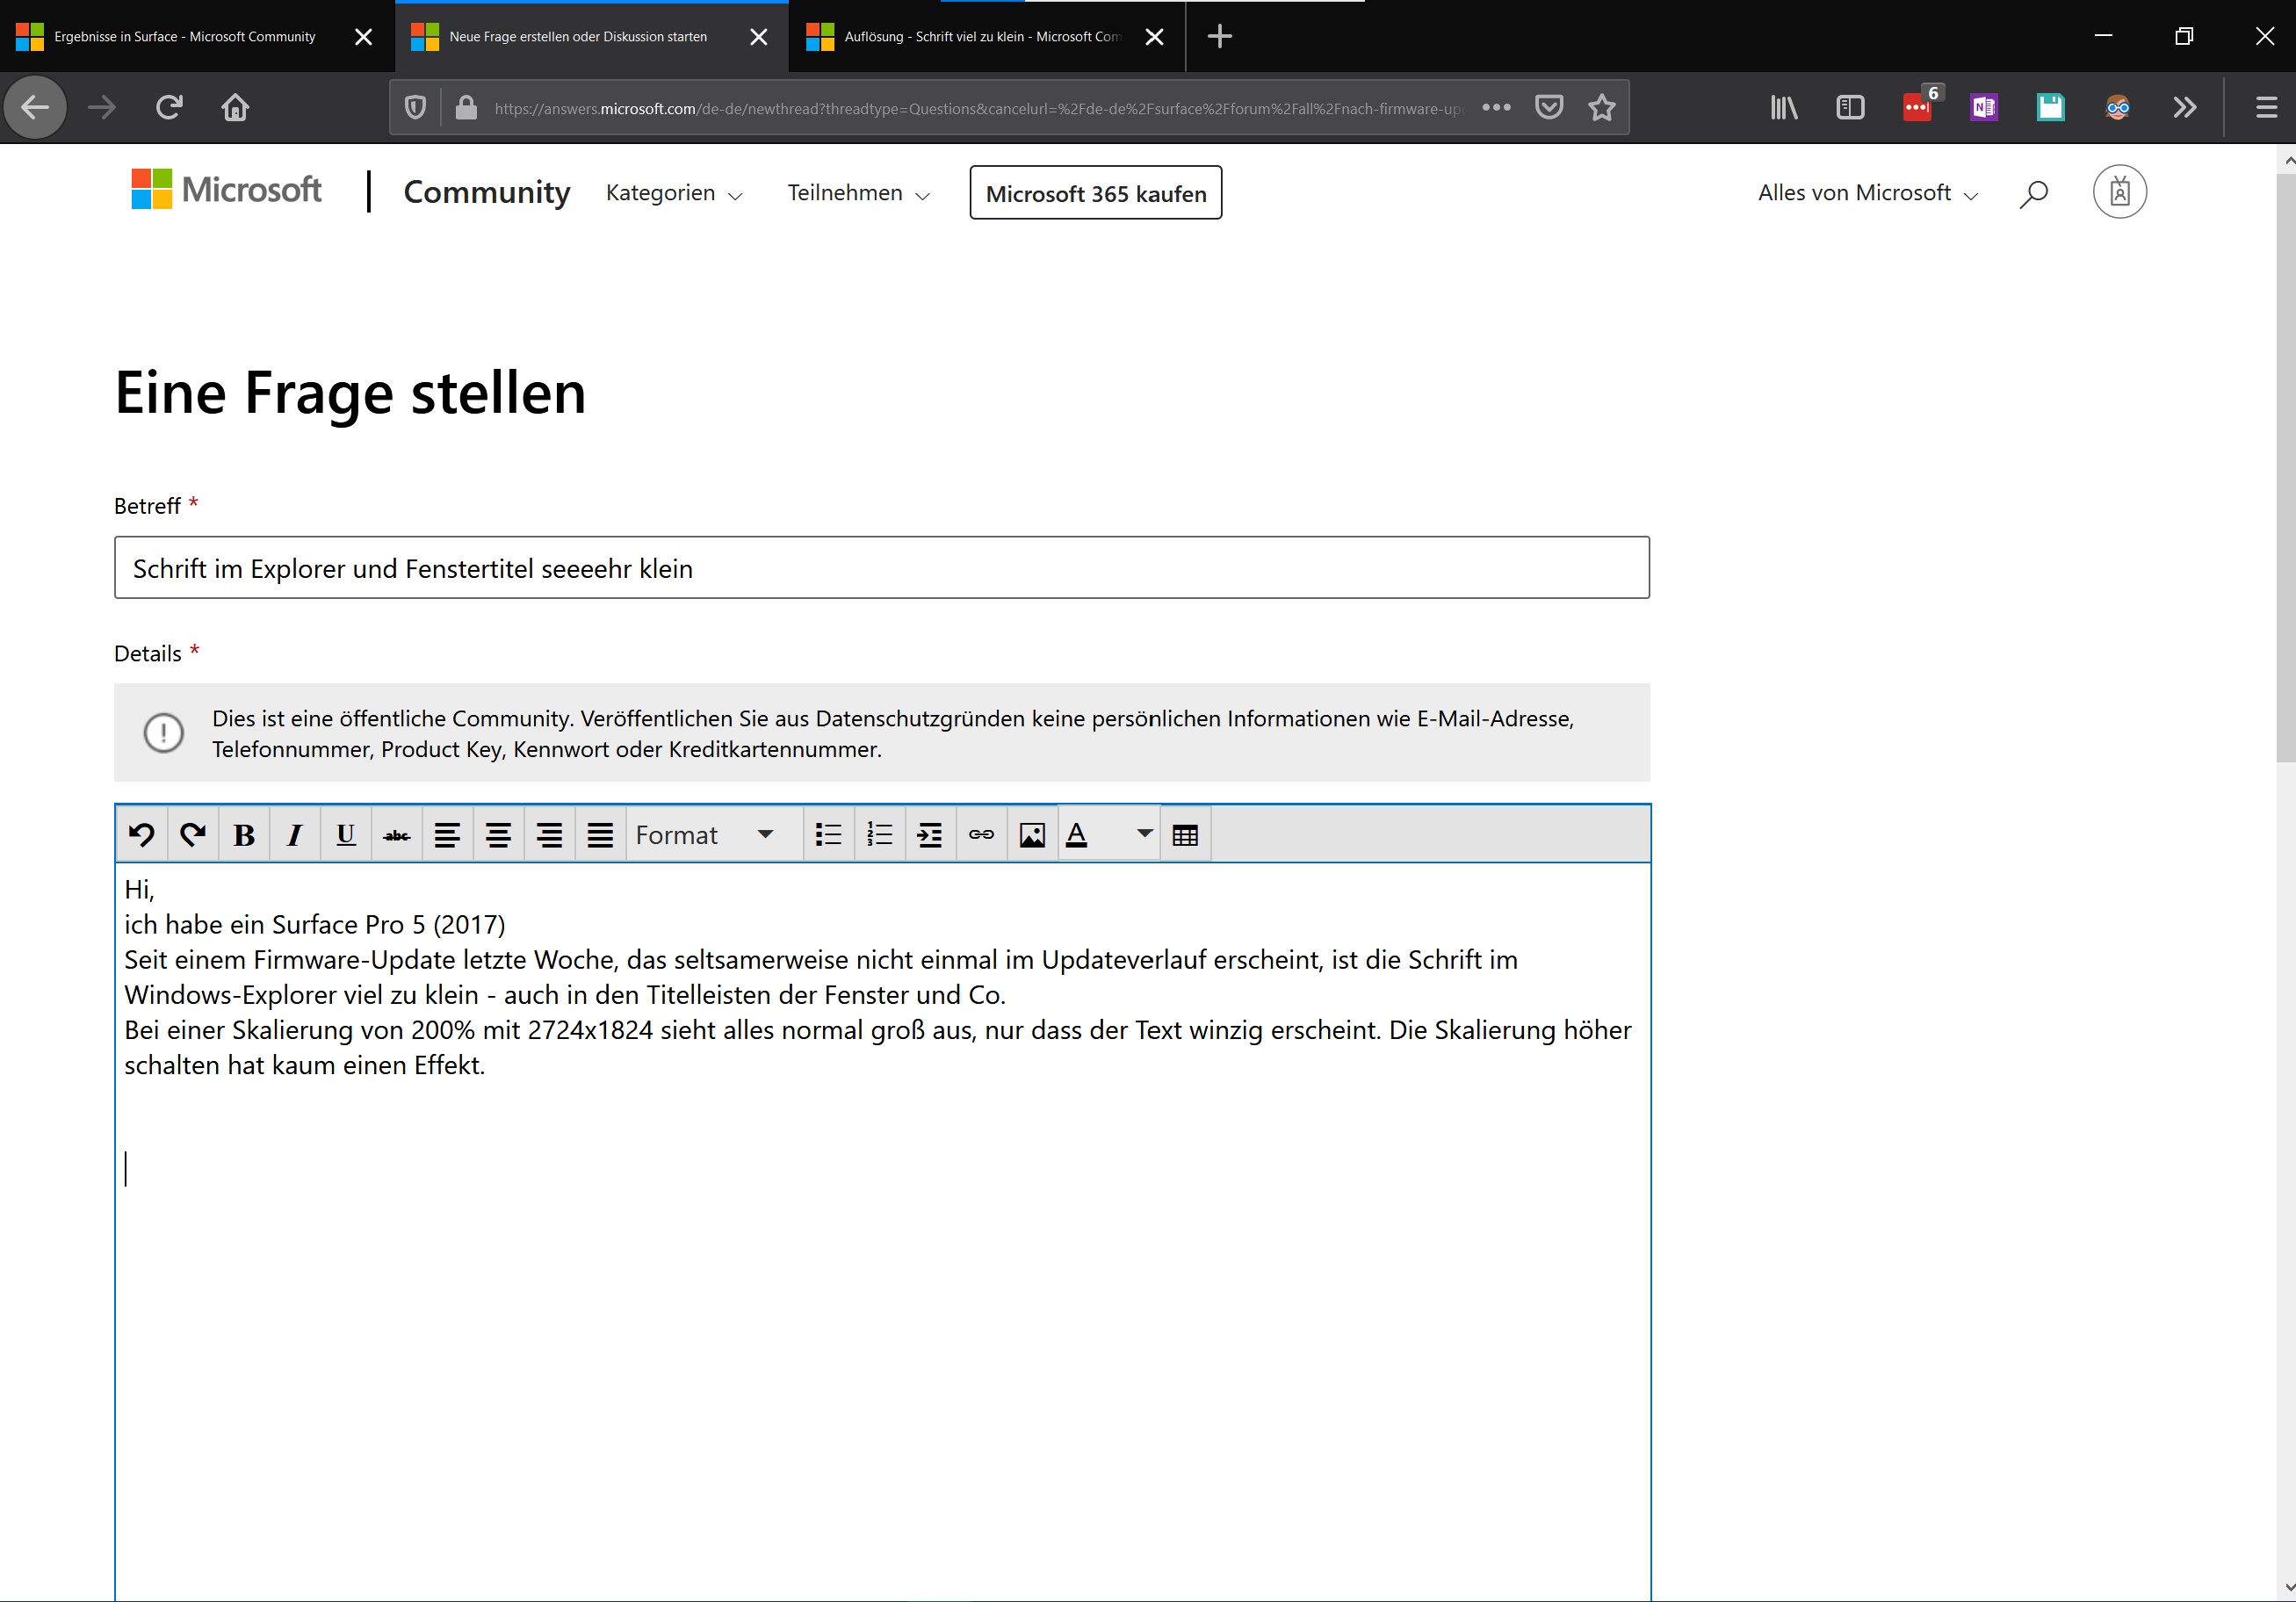
Task: Bookmark this page with the star
Action: coord(1602,107)
